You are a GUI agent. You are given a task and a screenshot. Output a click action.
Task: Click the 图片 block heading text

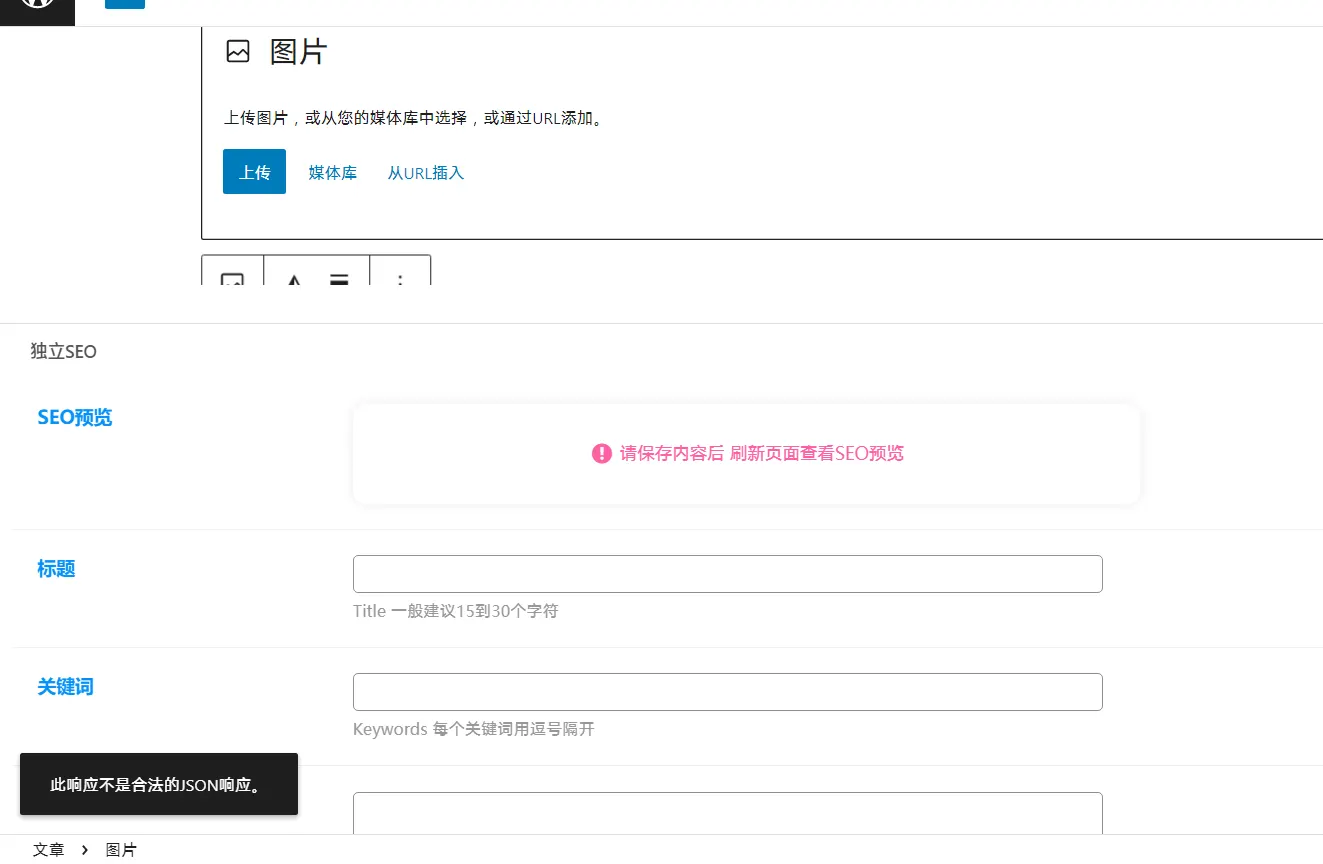point(298,52)
